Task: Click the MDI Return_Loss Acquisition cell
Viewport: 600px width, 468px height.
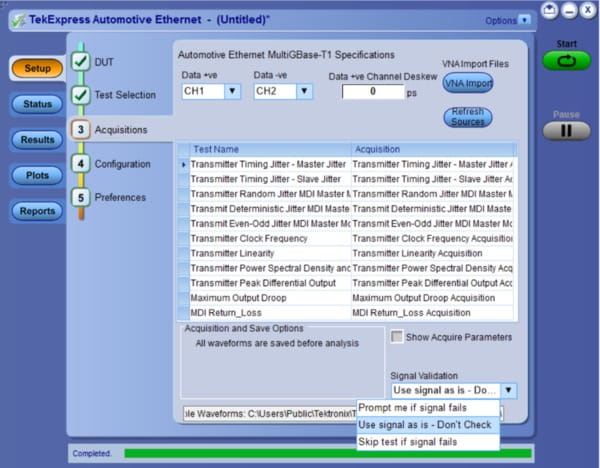Action: [x=432, y=313]
